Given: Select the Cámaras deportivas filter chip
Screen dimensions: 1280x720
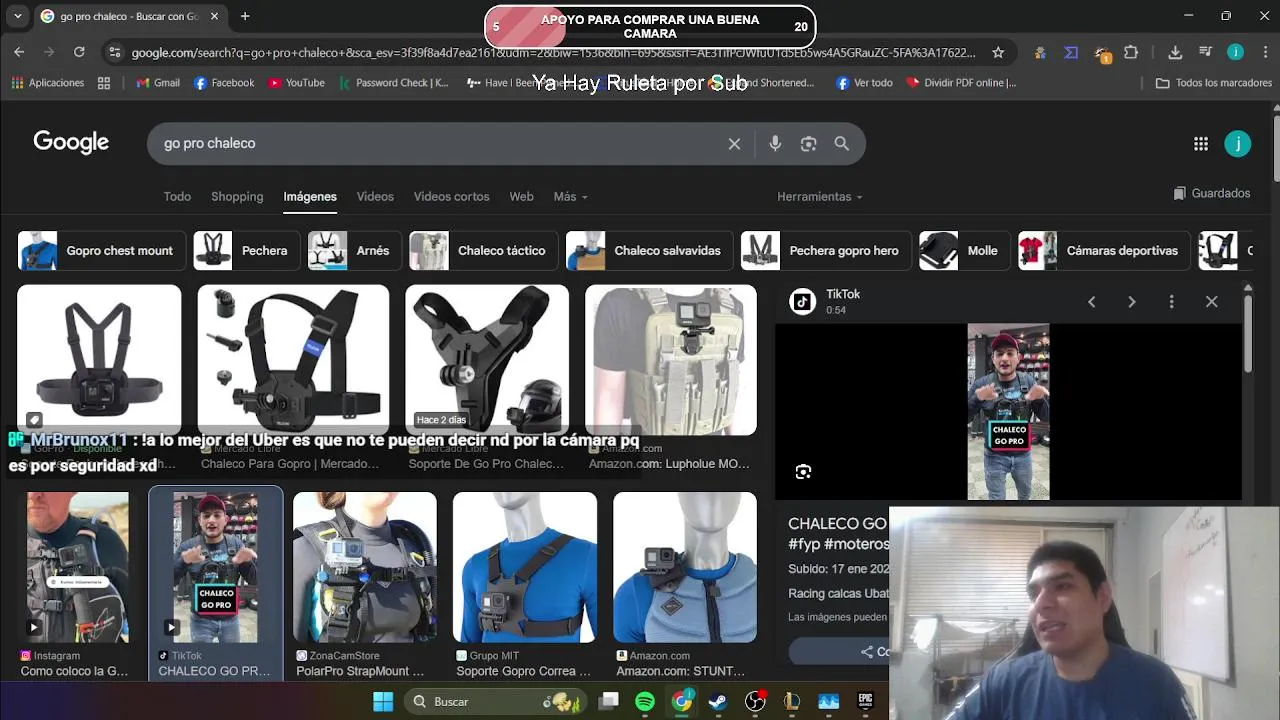Looking at the screenshot, I should pyautogui.click(x=1103, y=251).
